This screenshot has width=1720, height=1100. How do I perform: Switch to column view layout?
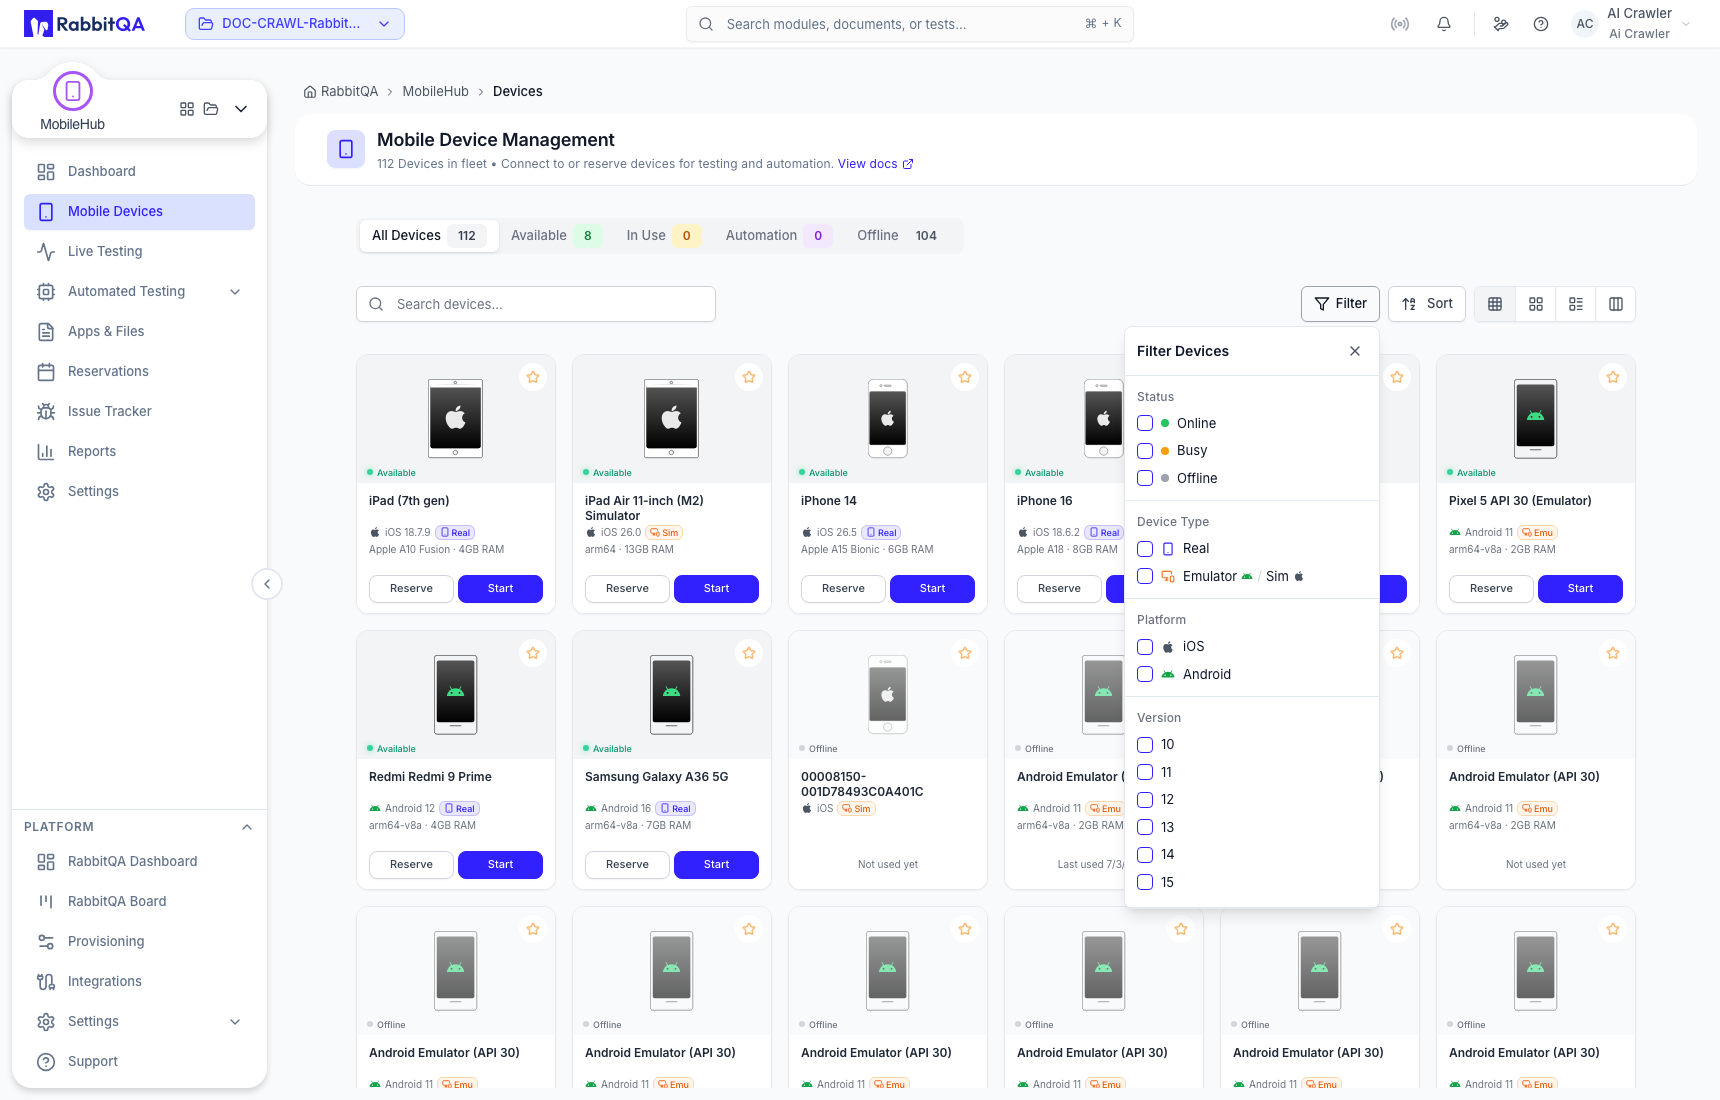pos(1616,304)
